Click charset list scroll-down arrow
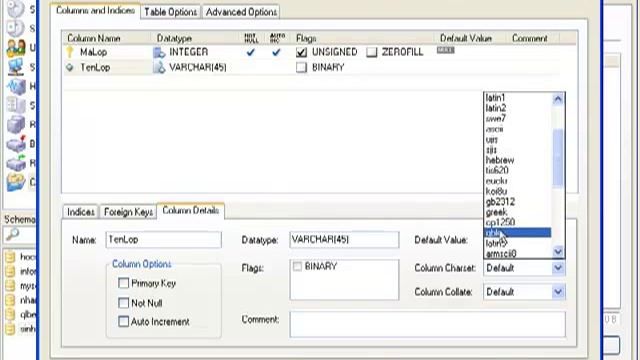Viewport: 640px width, 360px height. (x=558, y=252)
